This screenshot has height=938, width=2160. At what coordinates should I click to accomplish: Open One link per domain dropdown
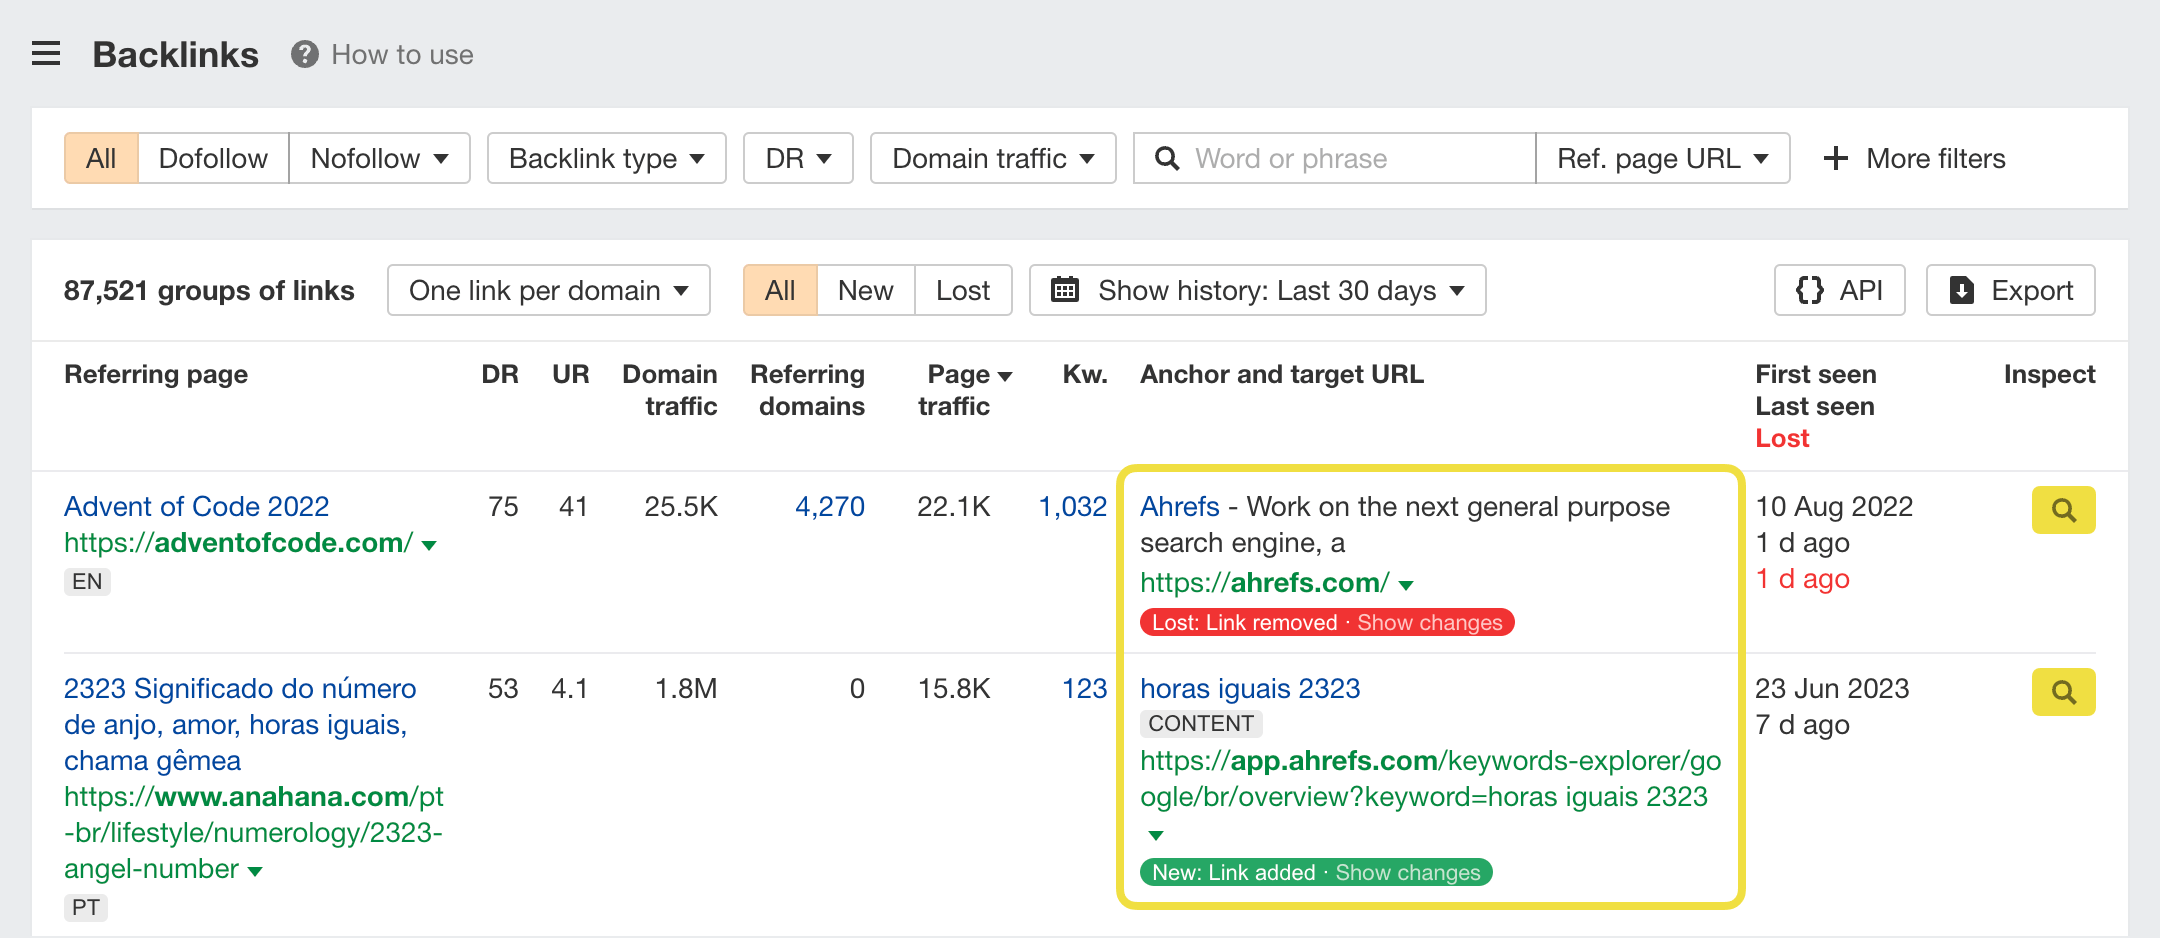pyautogui.click(x=549, y=290)
